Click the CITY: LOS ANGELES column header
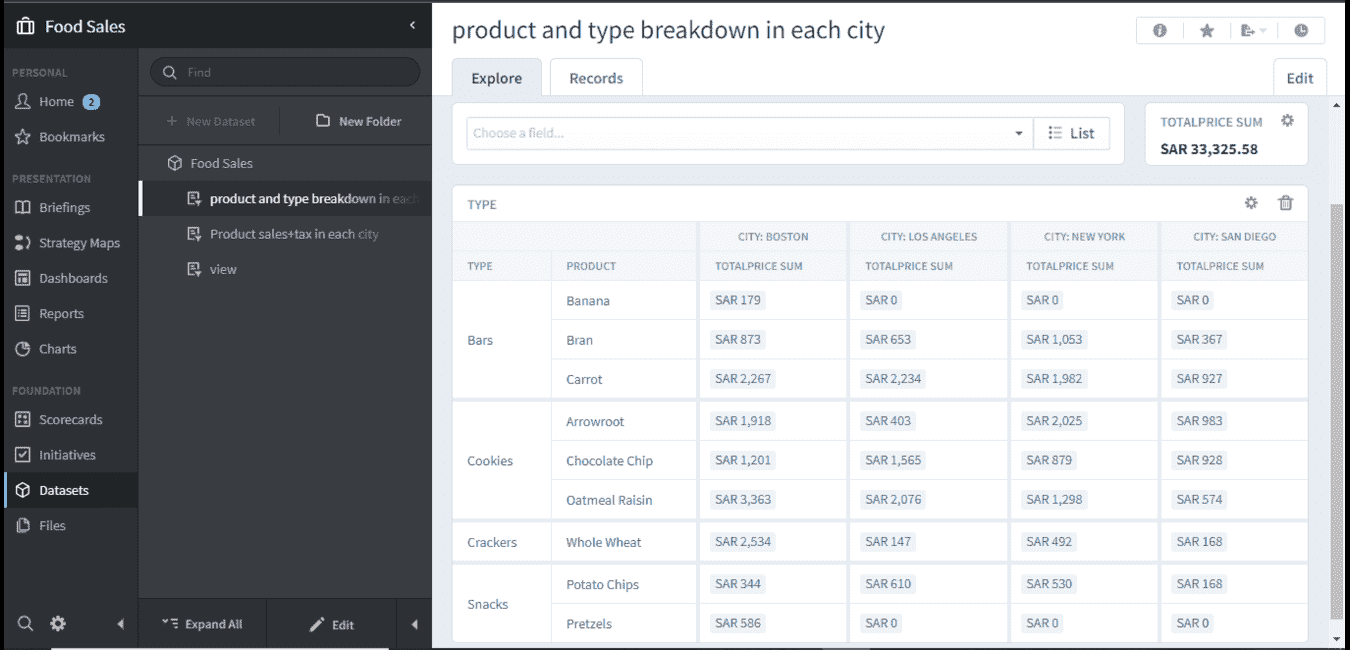This screenshot has width=1350, height=650. click(929, 237)
